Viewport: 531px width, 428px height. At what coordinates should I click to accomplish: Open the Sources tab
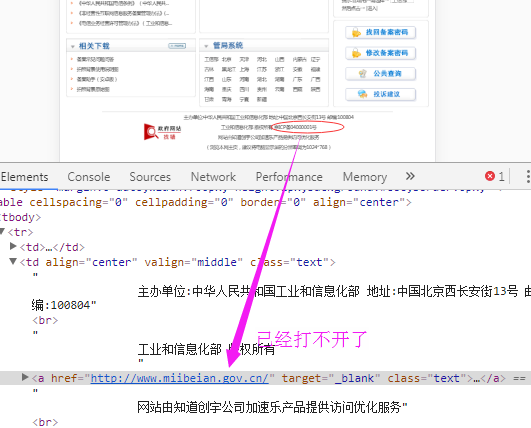pos(150,177)
